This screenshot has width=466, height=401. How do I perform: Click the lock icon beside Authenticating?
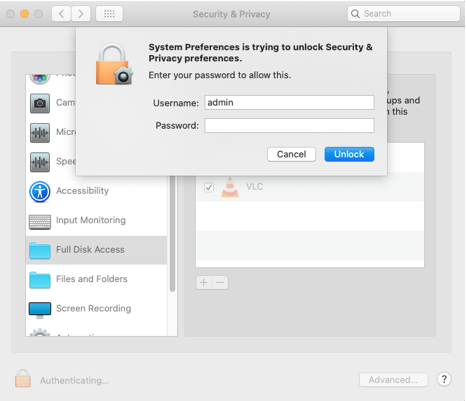tap(23, 378)
